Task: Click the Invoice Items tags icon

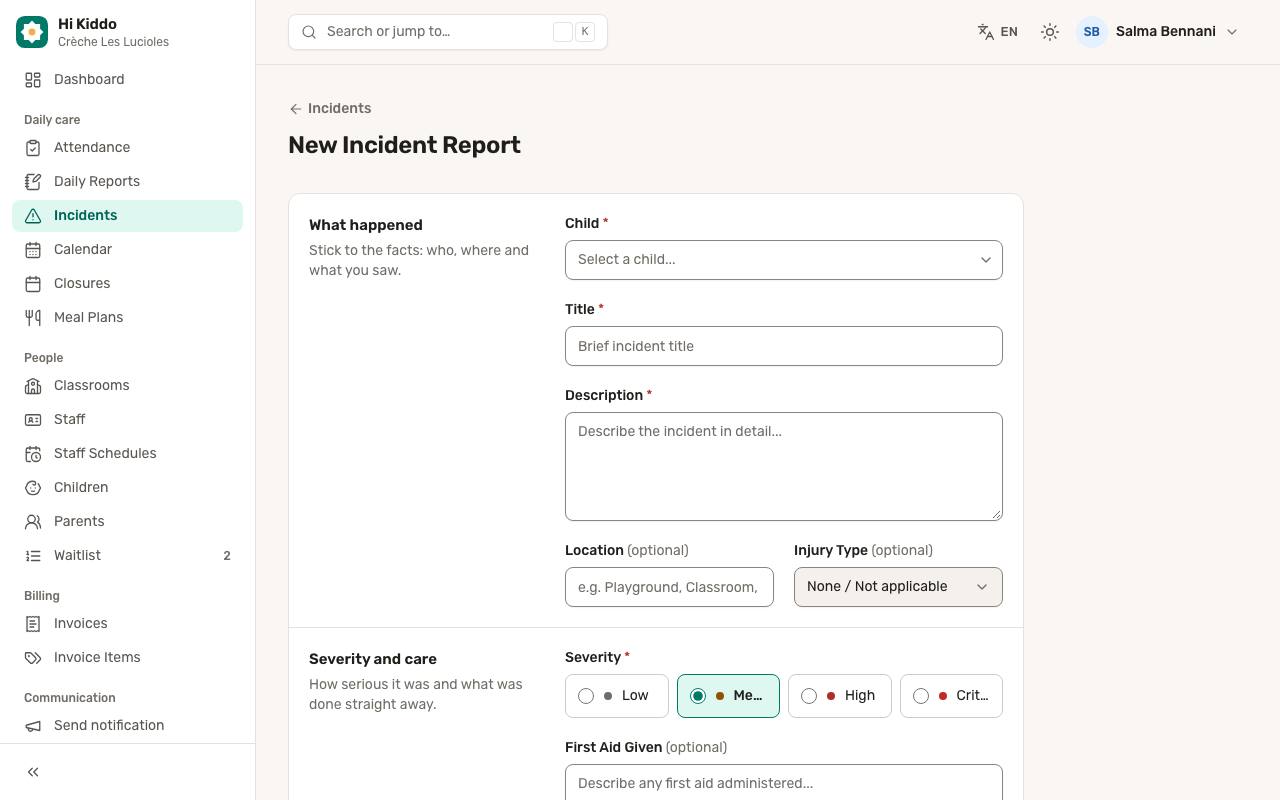Action: 33,657
